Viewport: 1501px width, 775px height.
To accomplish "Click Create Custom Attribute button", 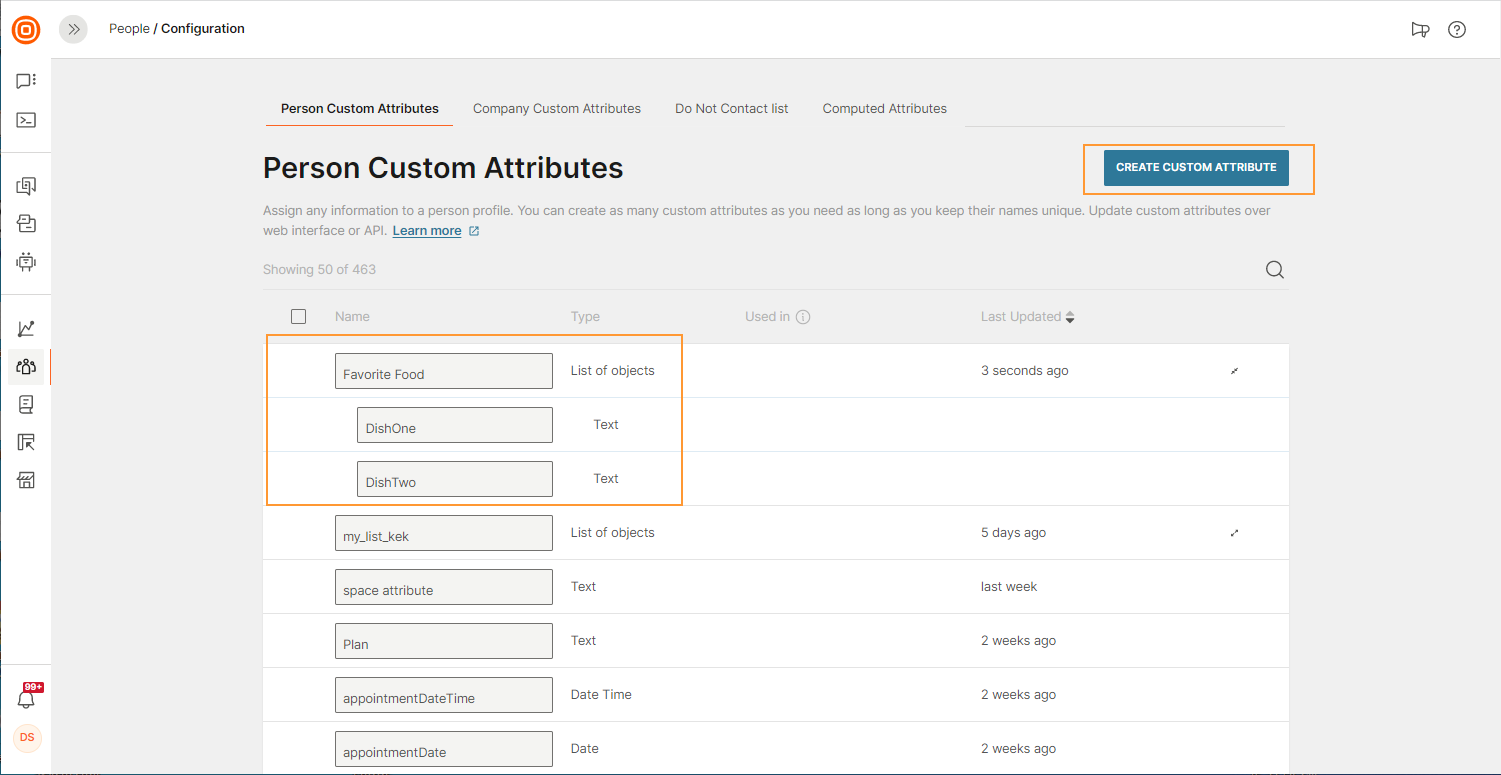I will pyautogui.click(x=1196, y=168).
